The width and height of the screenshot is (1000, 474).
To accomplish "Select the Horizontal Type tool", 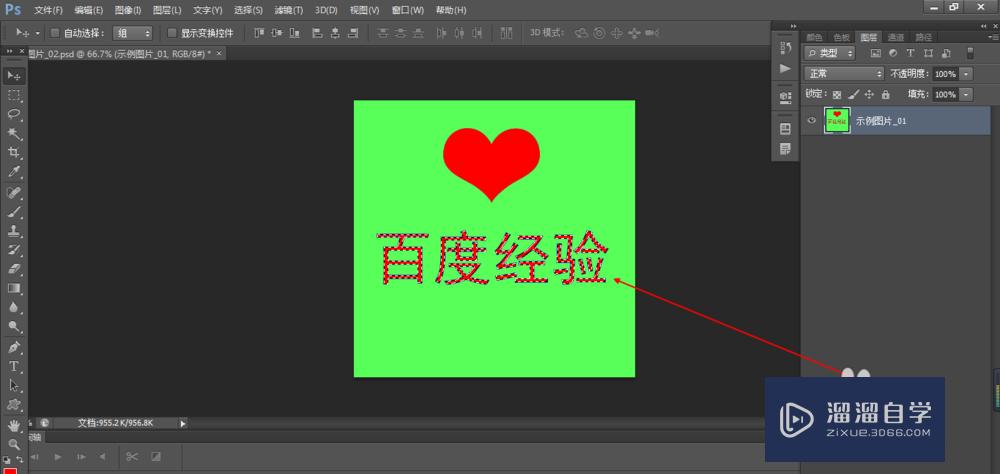I will [13, 367].
